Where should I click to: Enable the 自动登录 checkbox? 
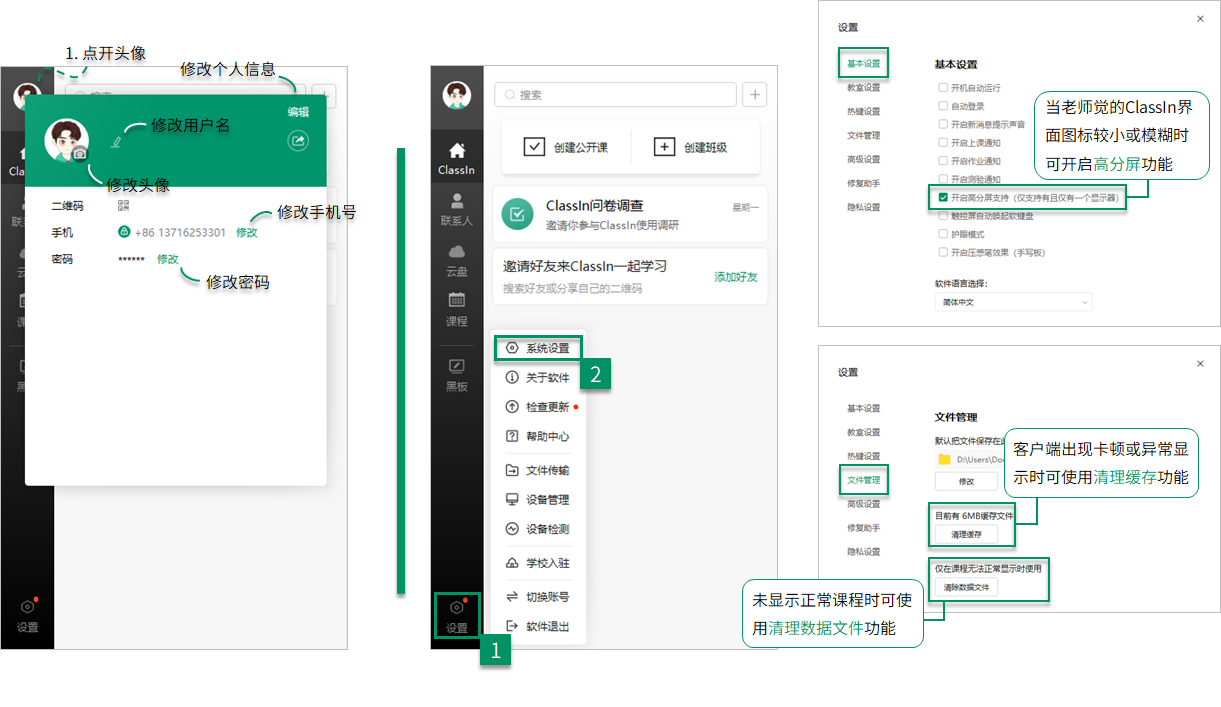pos(943,106)
